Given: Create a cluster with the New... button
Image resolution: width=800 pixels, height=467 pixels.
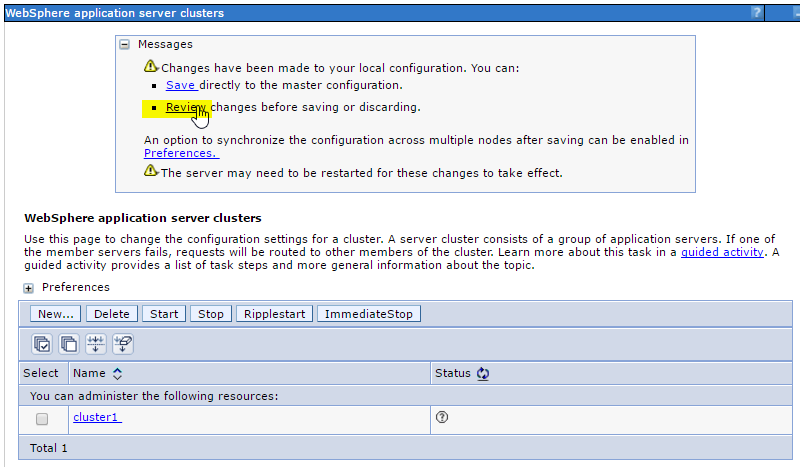Looking at the screenshot, I should point(56,314).
